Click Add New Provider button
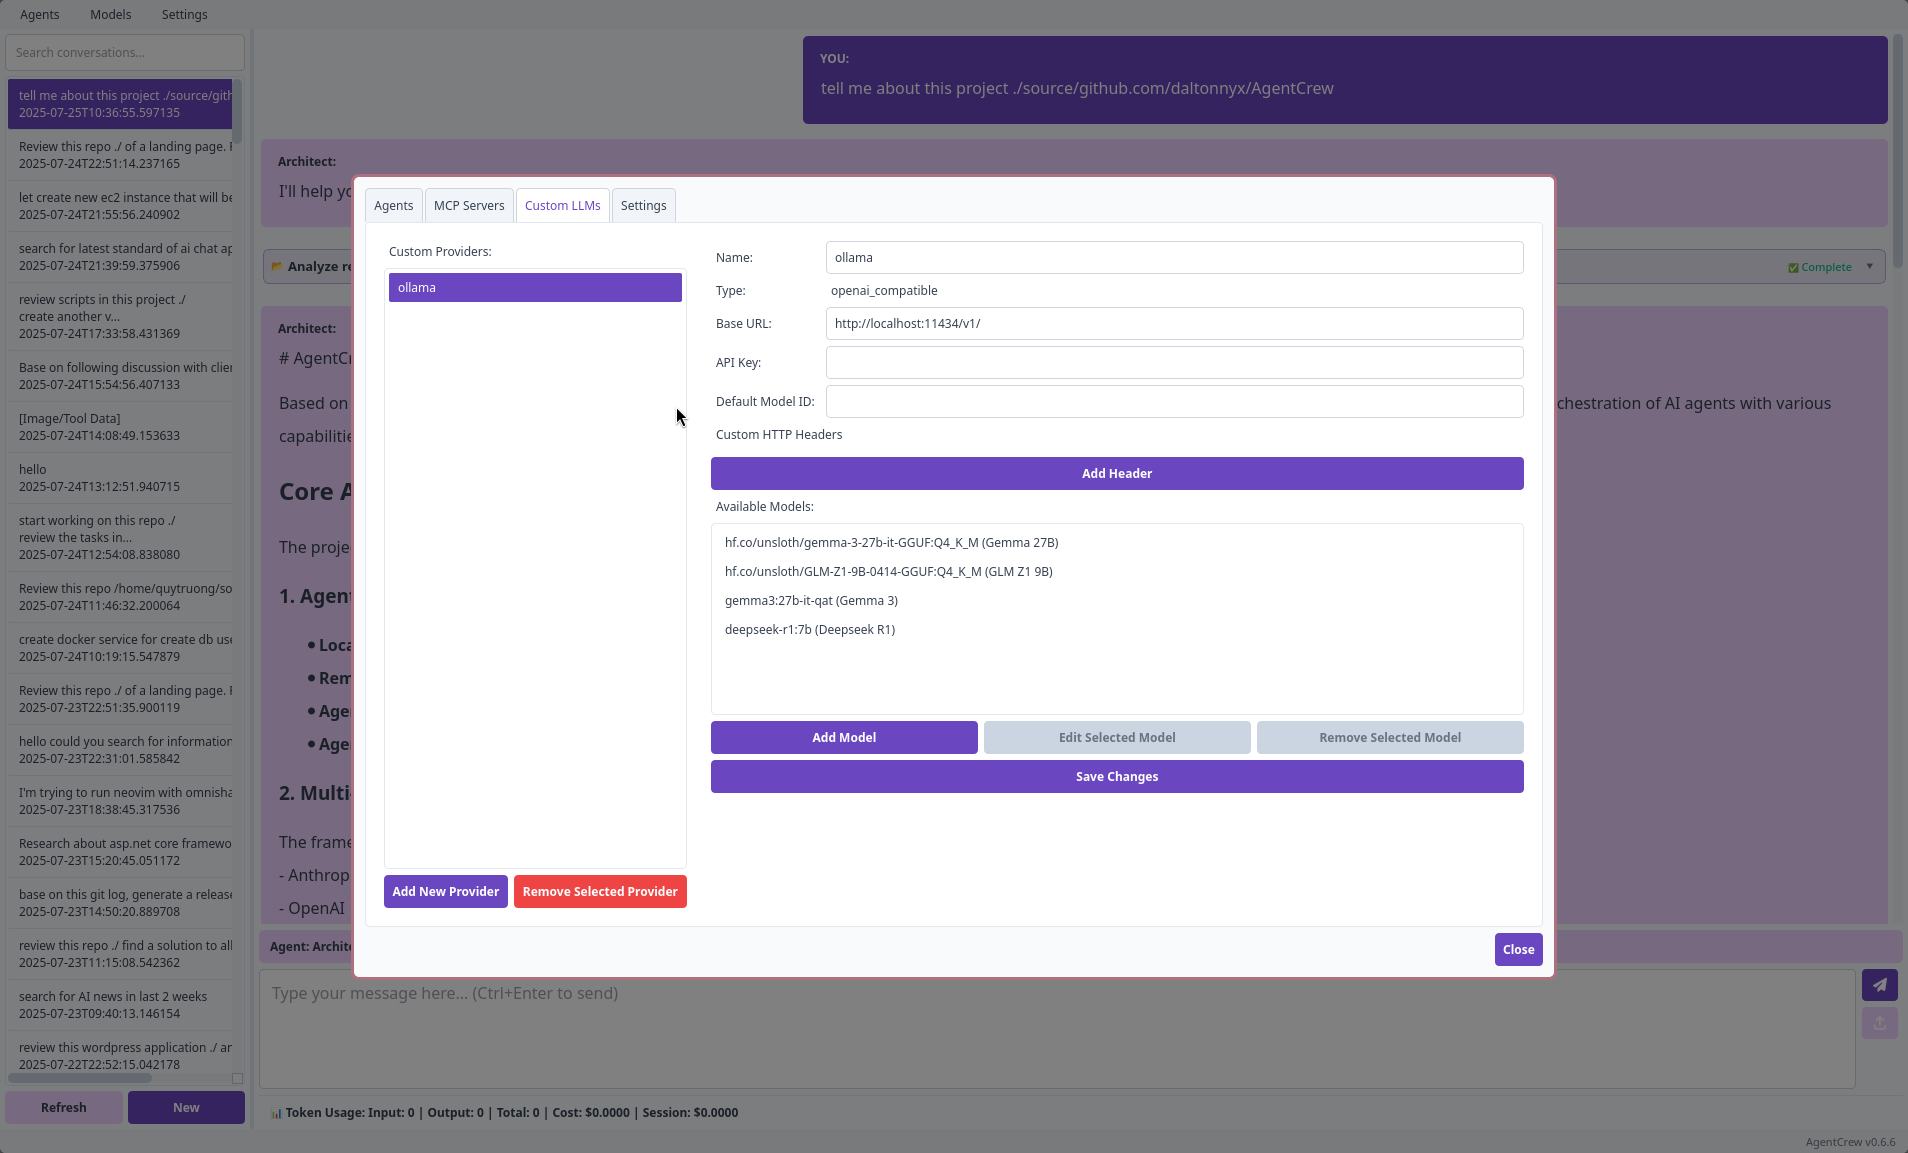Image resolution: width=1908 pixels, height=1153 pixels. (446, 892)
